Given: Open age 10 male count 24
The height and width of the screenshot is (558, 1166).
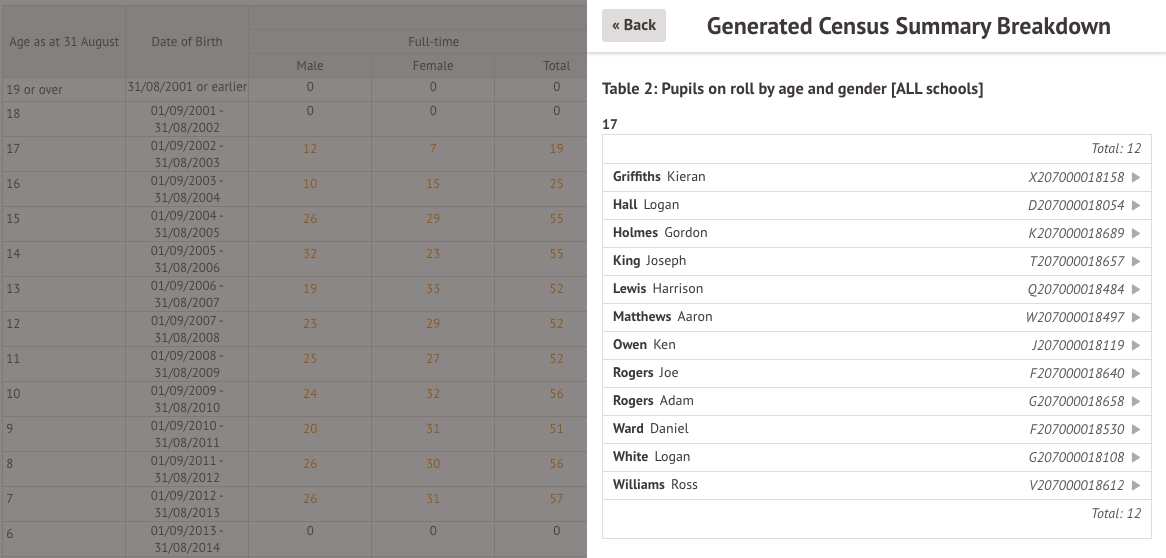Looking at the screenshot, I should point(310,394).
